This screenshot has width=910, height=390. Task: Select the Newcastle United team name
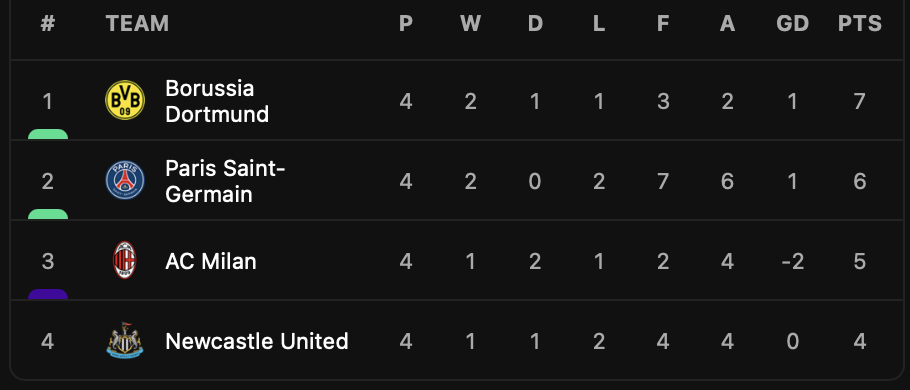point(257,341)
